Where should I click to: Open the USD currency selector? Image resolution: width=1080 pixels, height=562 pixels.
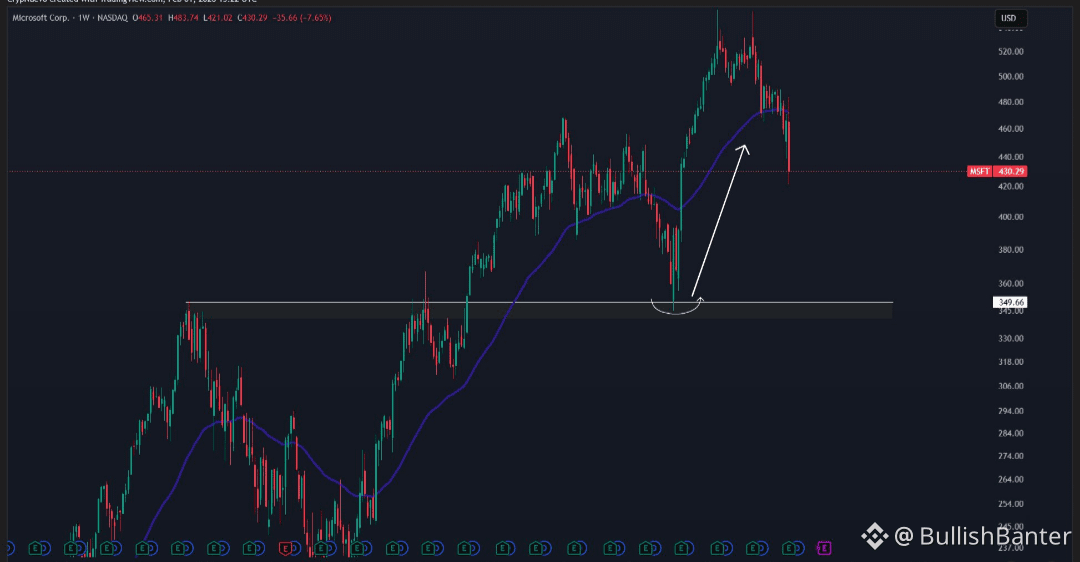pyautogui.click(x=1010, y=19)
